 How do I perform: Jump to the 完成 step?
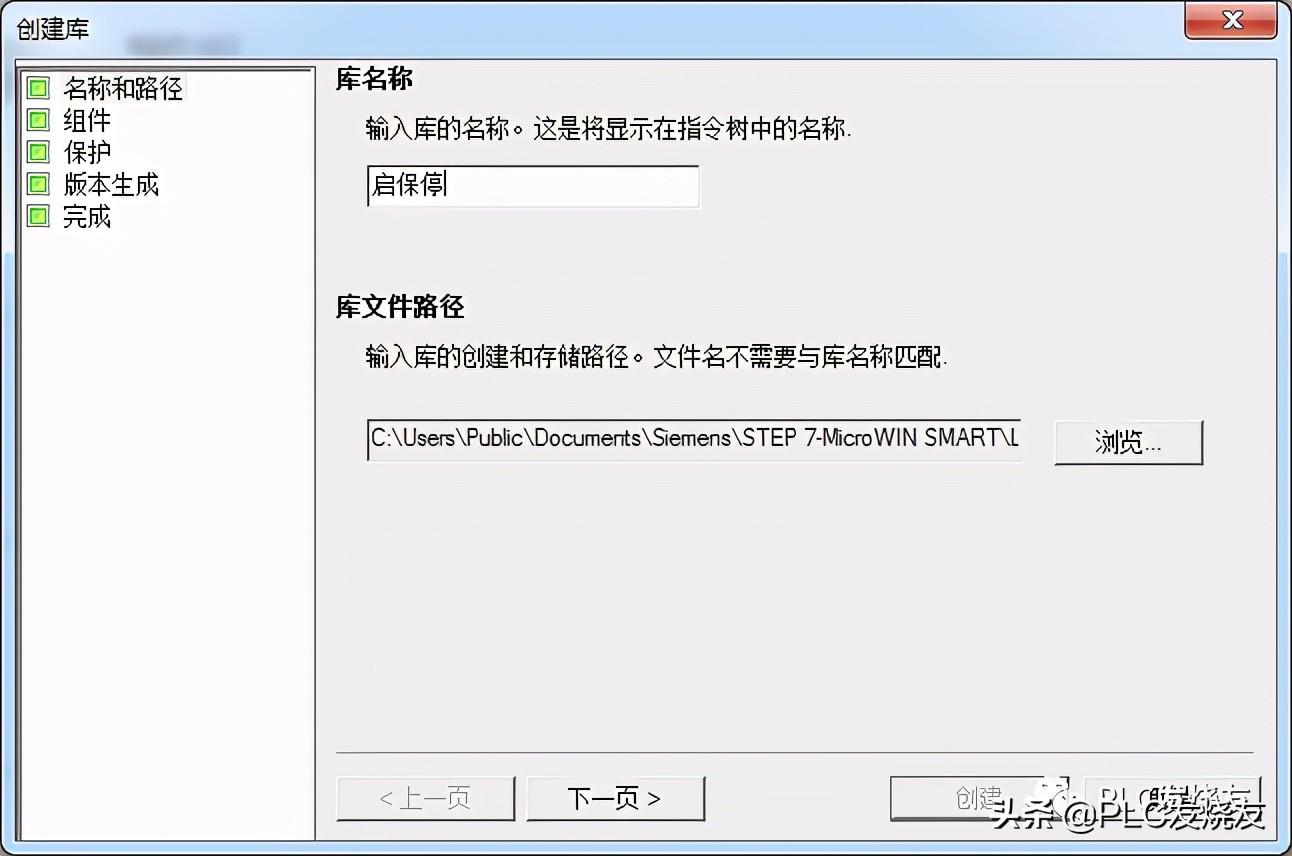(x=87, y=217)
